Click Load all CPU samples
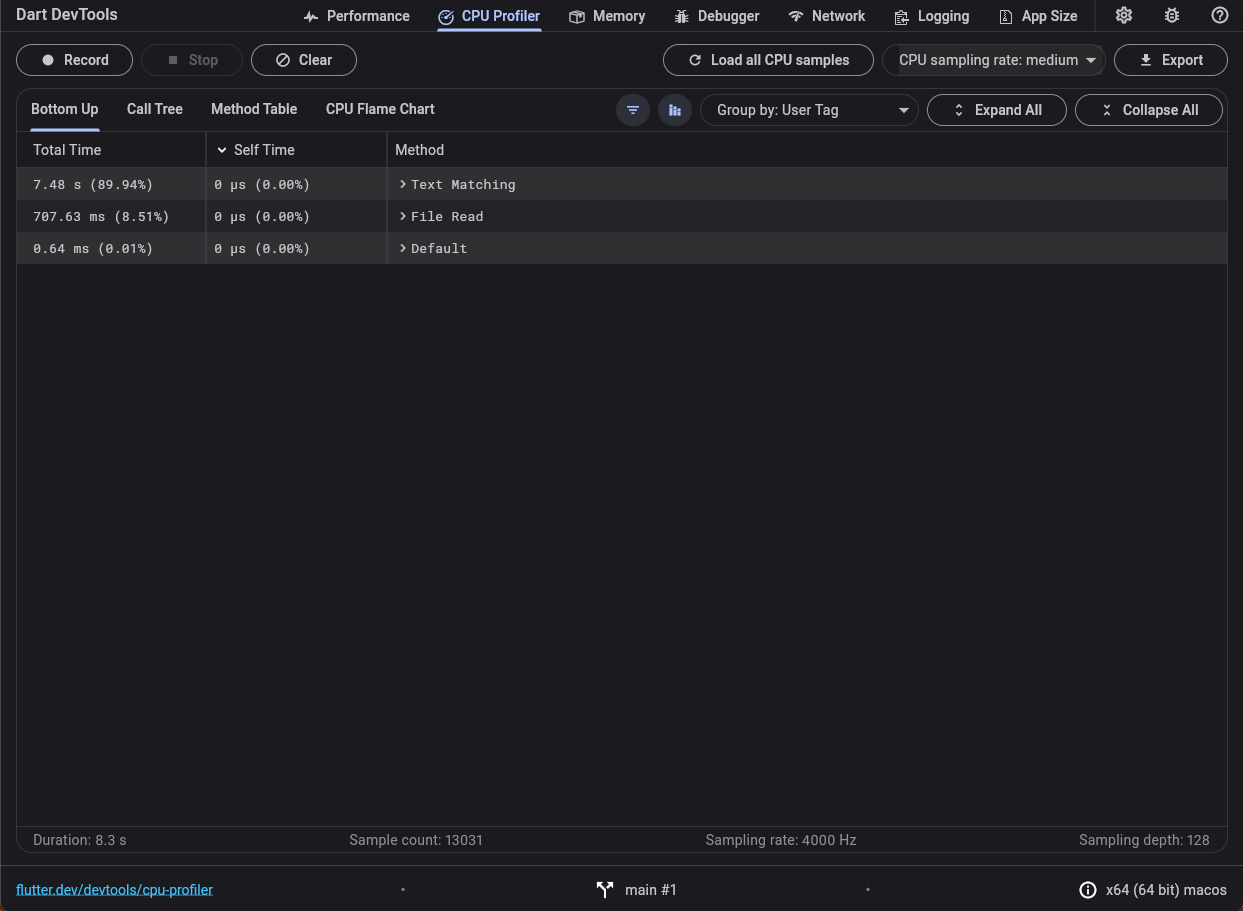 (768, 60)
